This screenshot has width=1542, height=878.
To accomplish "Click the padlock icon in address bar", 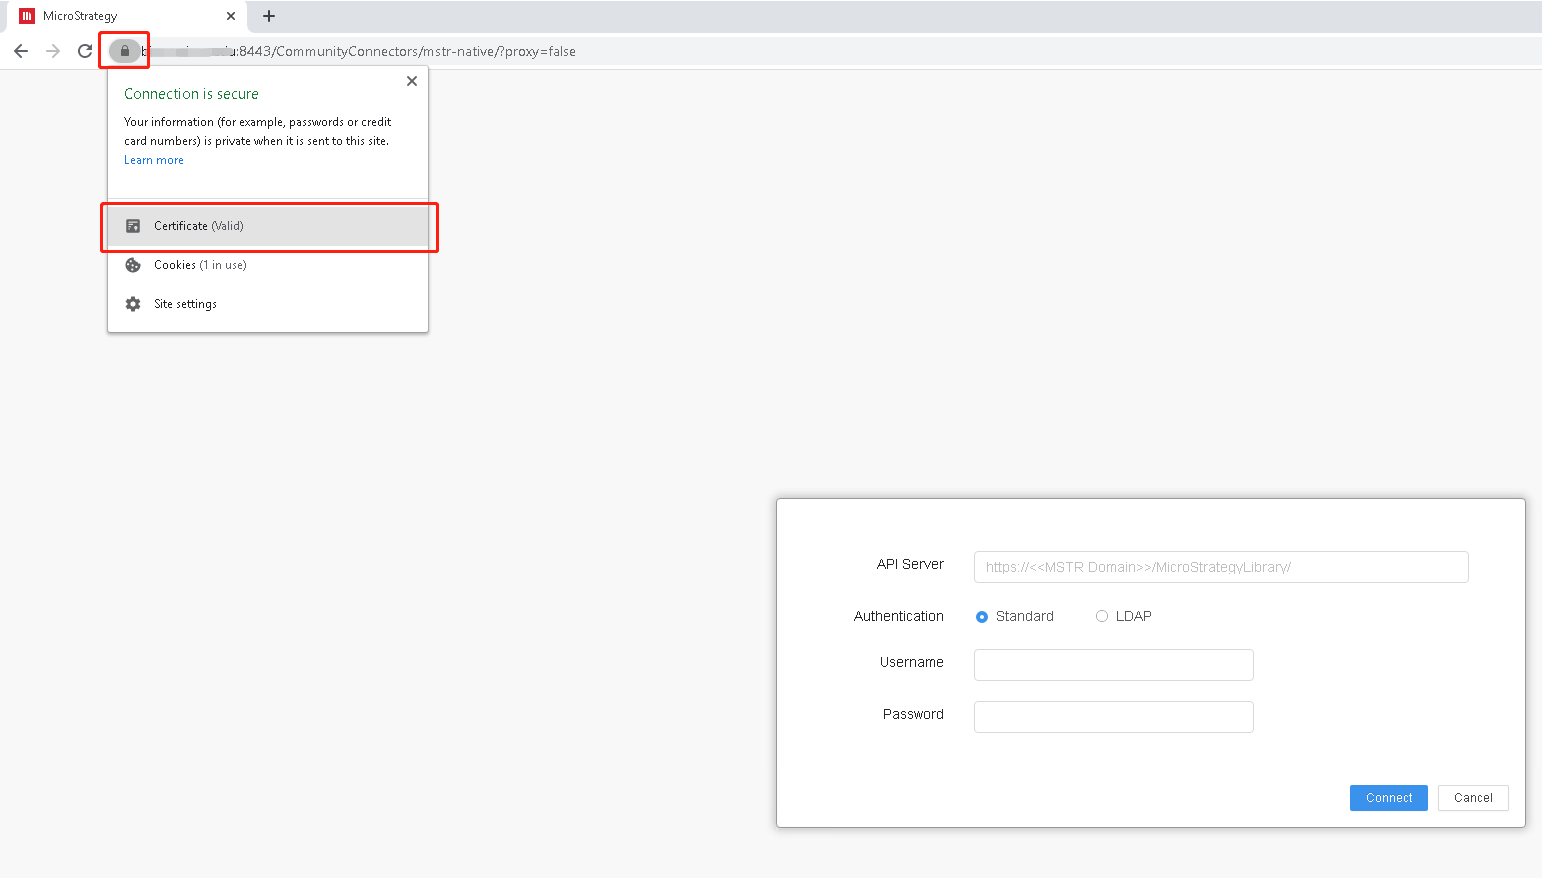I will 125,51.
